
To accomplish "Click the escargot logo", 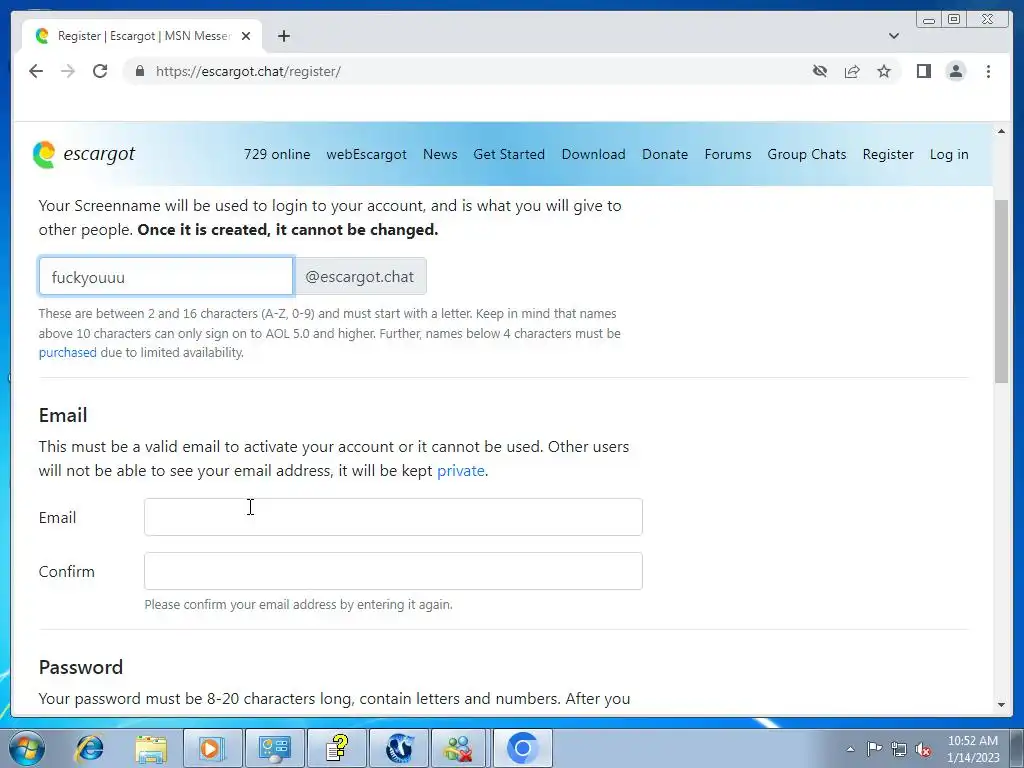I will click(84, 155).
